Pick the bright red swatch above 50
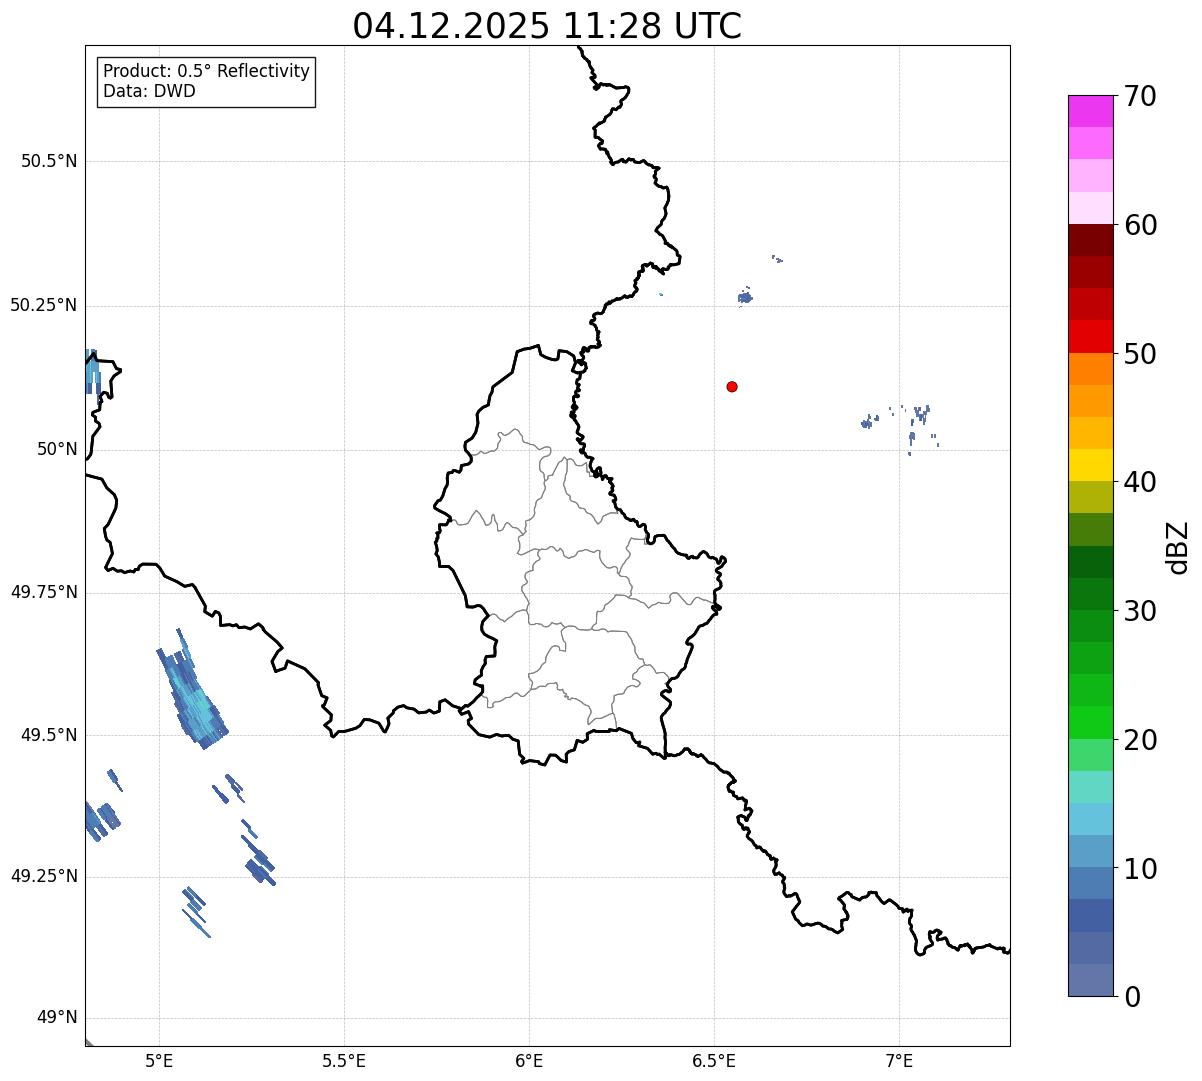This screenshot has width=1202, height=1081. (1090, 336)
